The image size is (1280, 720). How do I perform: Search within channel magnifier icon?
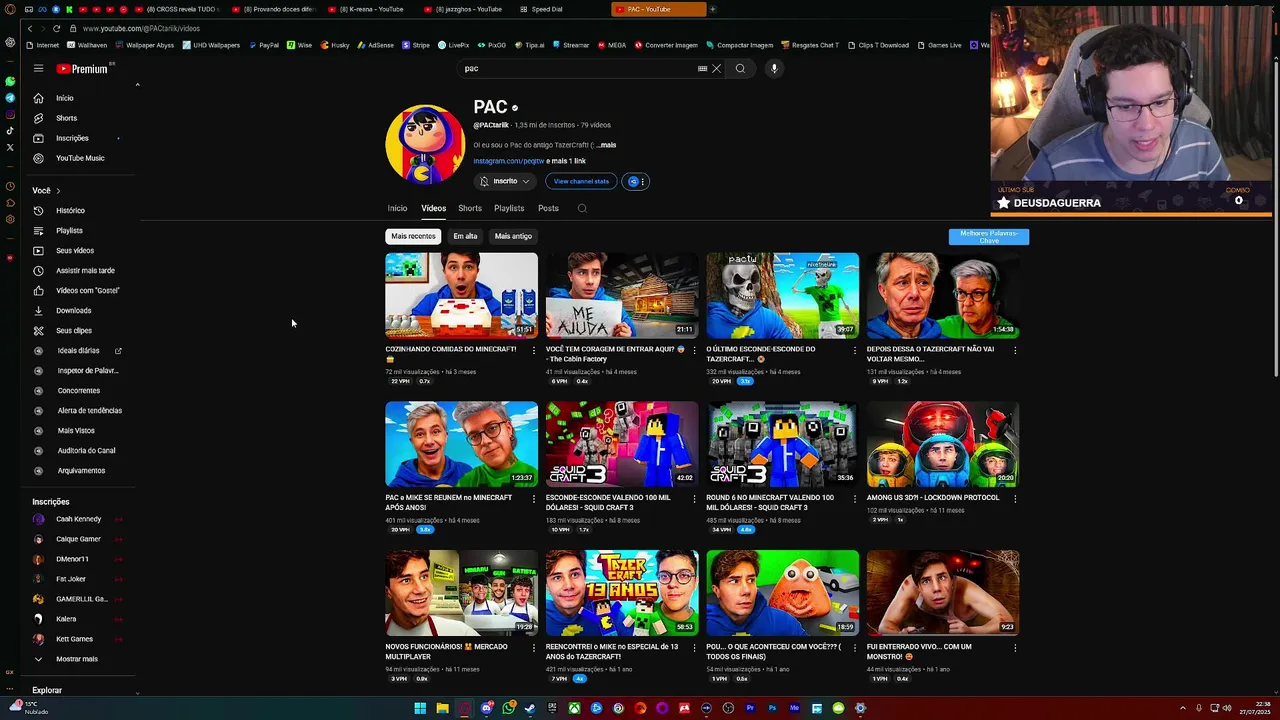pyautogui.click(x=582, y=208)
